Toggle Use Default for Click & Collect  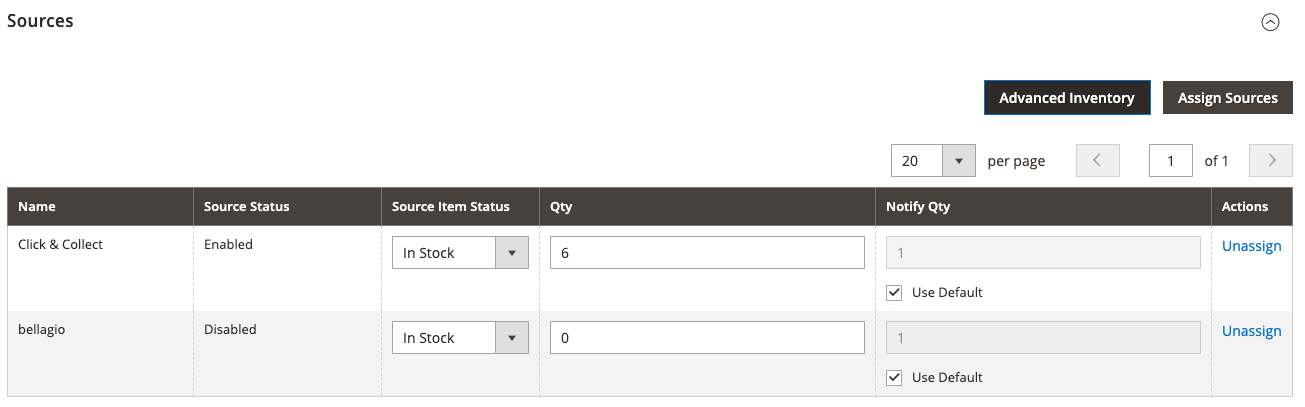click(x=895, y=293)
